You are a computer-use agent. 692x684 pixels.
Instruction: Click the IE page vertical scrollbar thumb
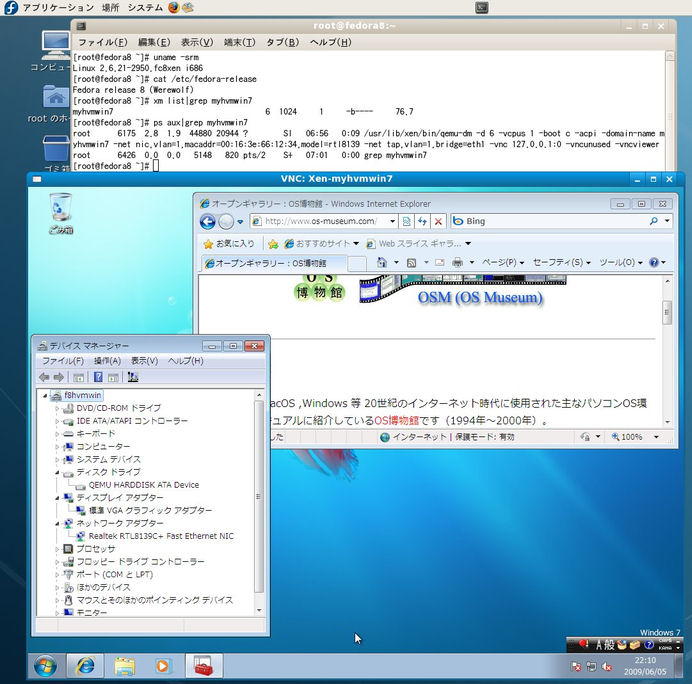coord(667,312)
